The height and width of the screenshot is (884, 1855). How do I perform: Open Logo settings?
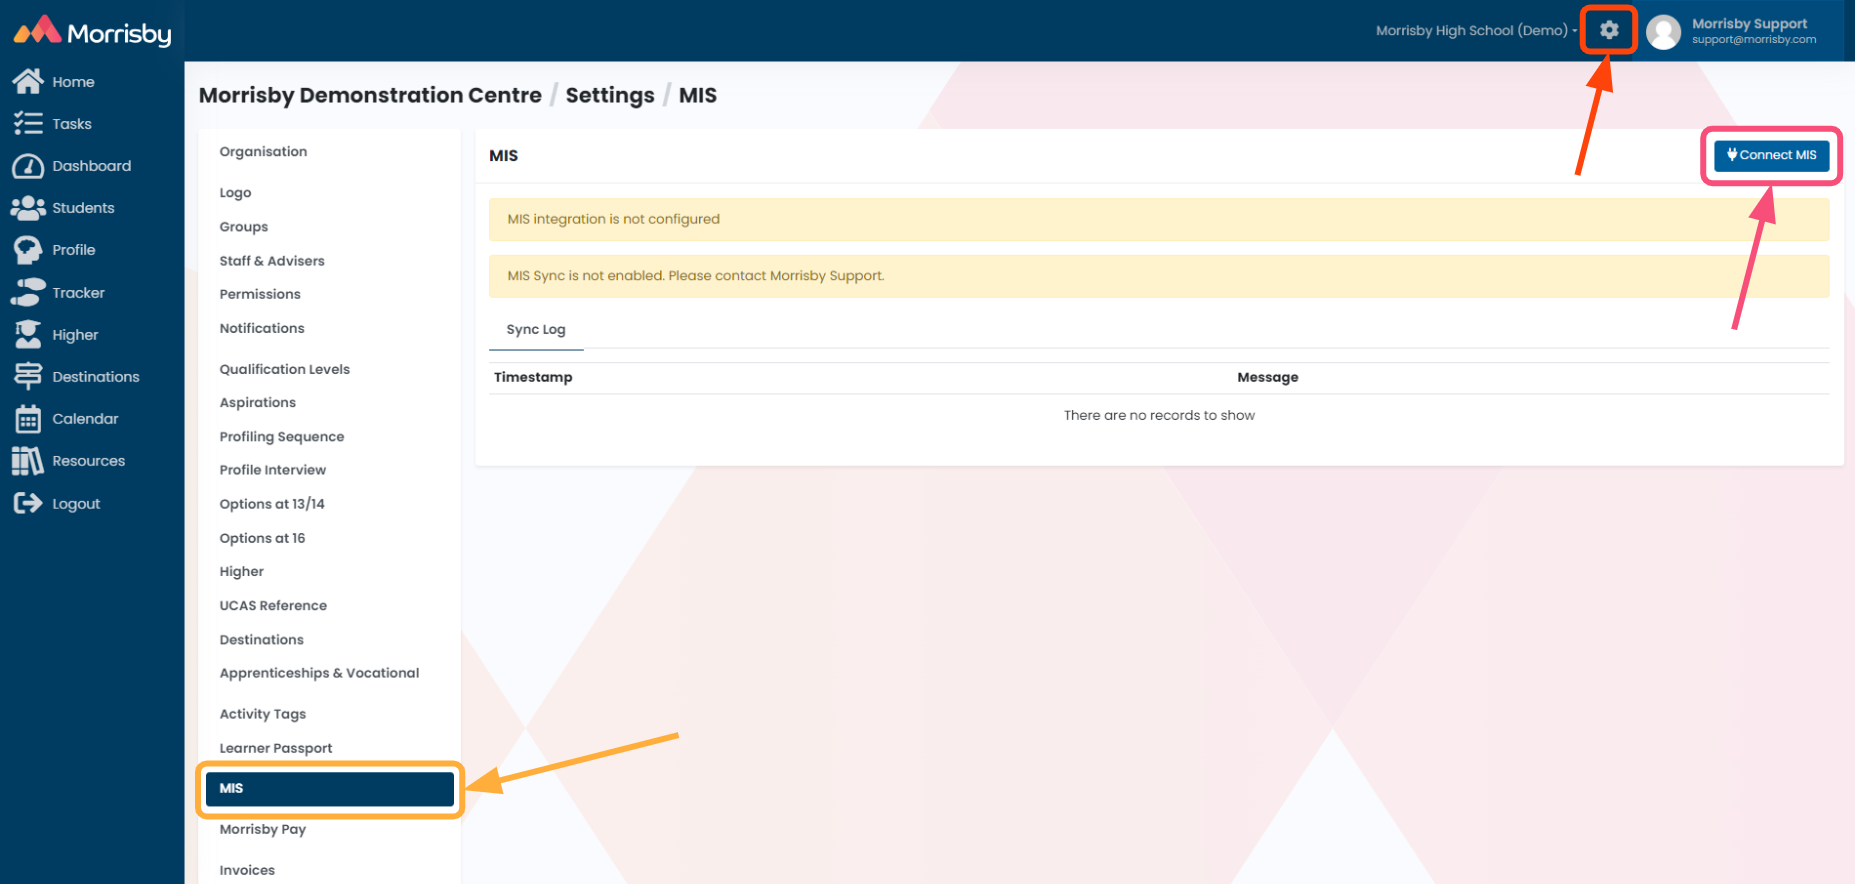click(x=235, y=192)
